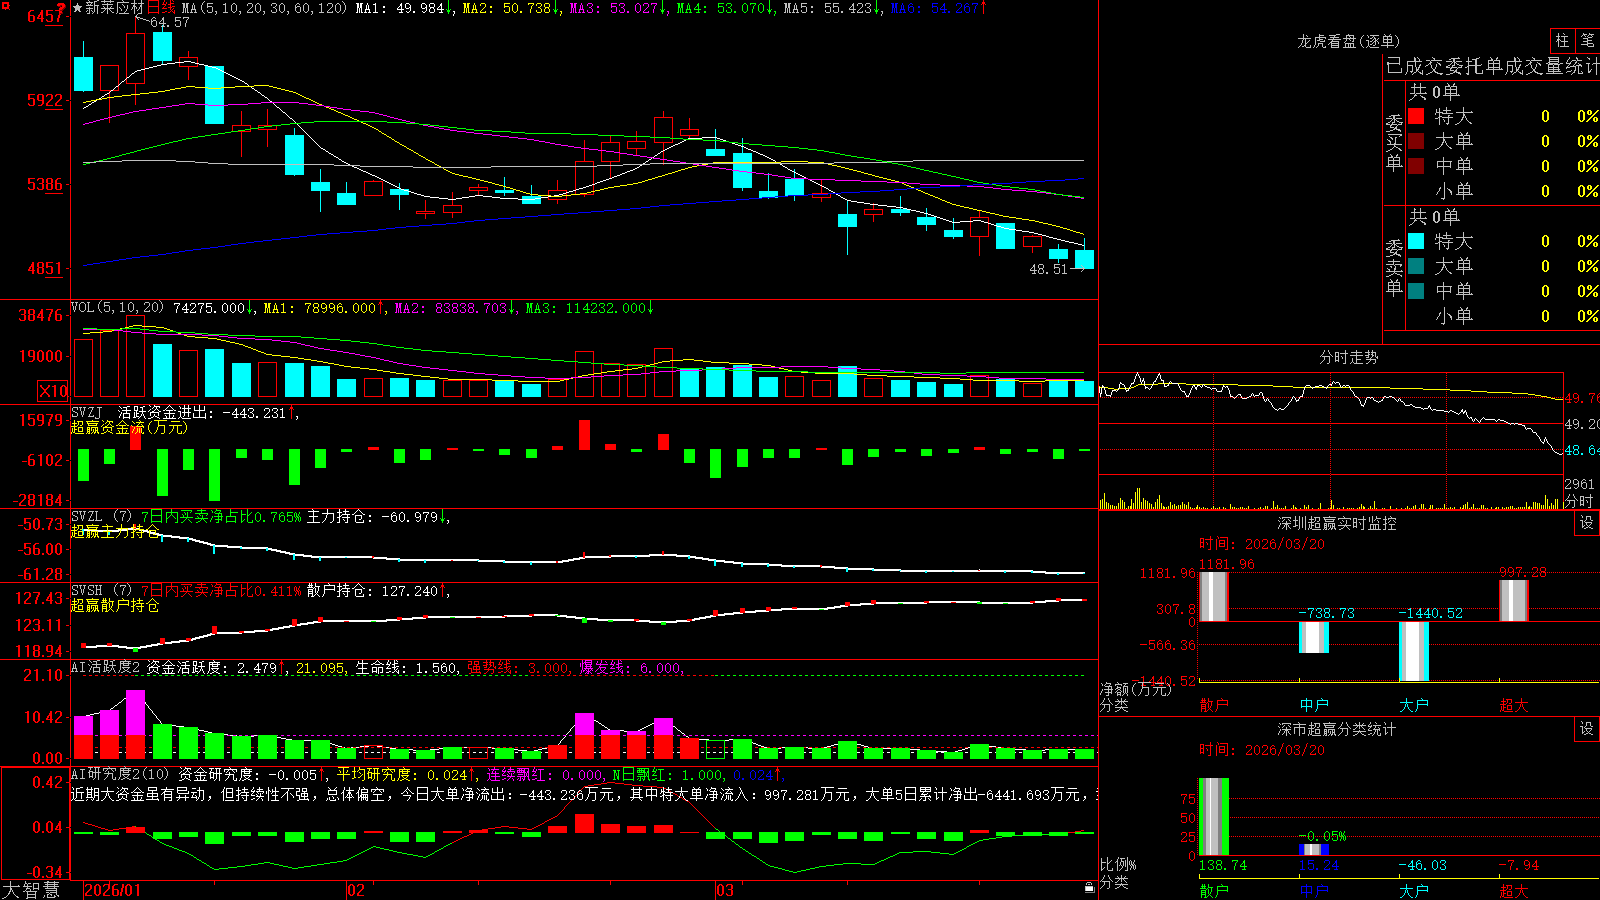
Task: Click the -7.94 ratio value
Action: pos(1519,865)
